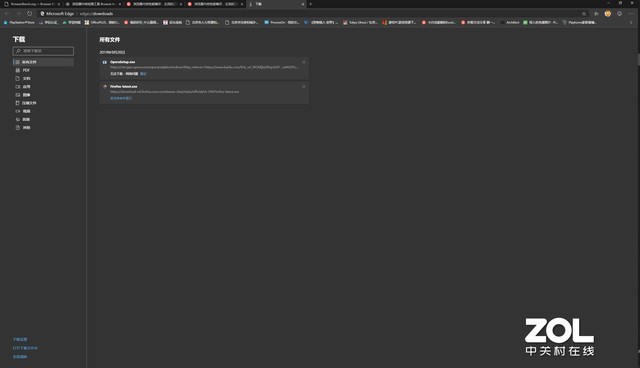
Task: Filter downloads by 音频 audio
Action: pyautogui.click(x=43, y=119)
